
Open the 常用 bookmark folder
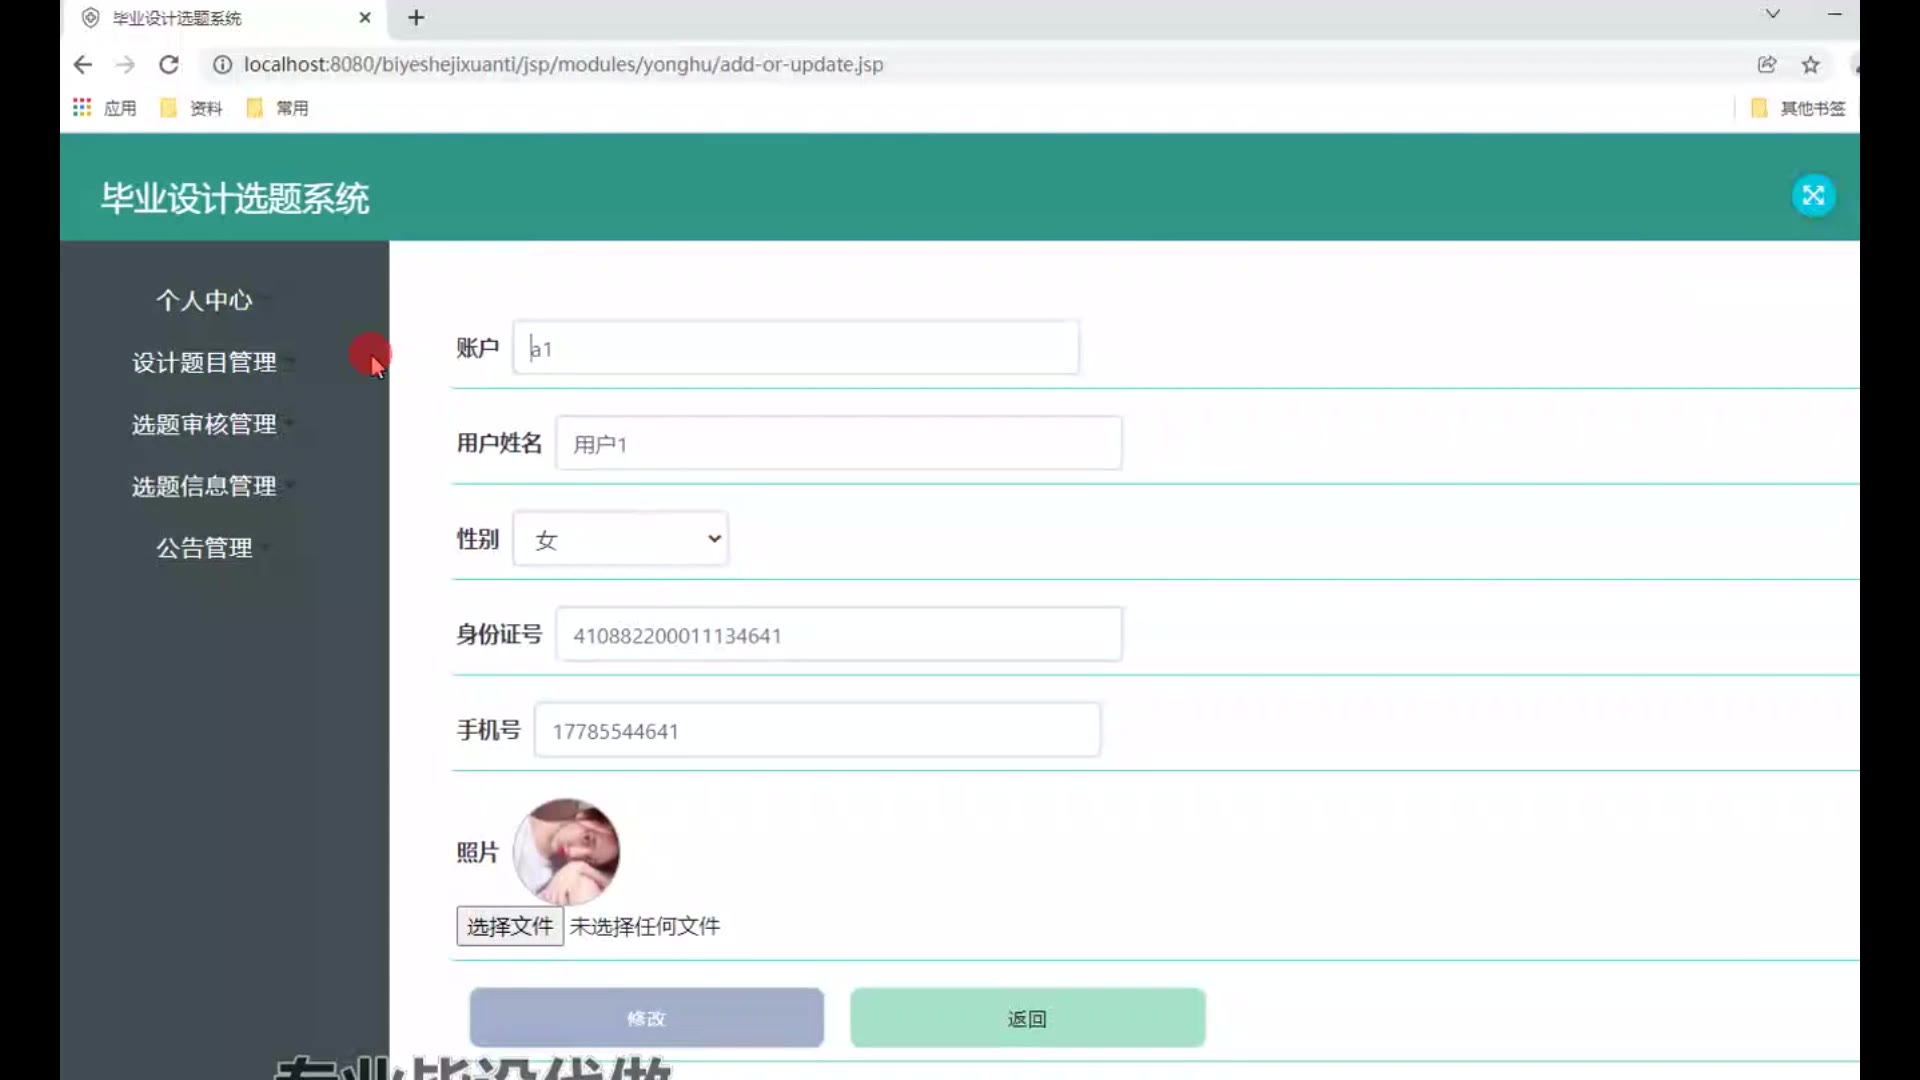[x=278, y=108]
